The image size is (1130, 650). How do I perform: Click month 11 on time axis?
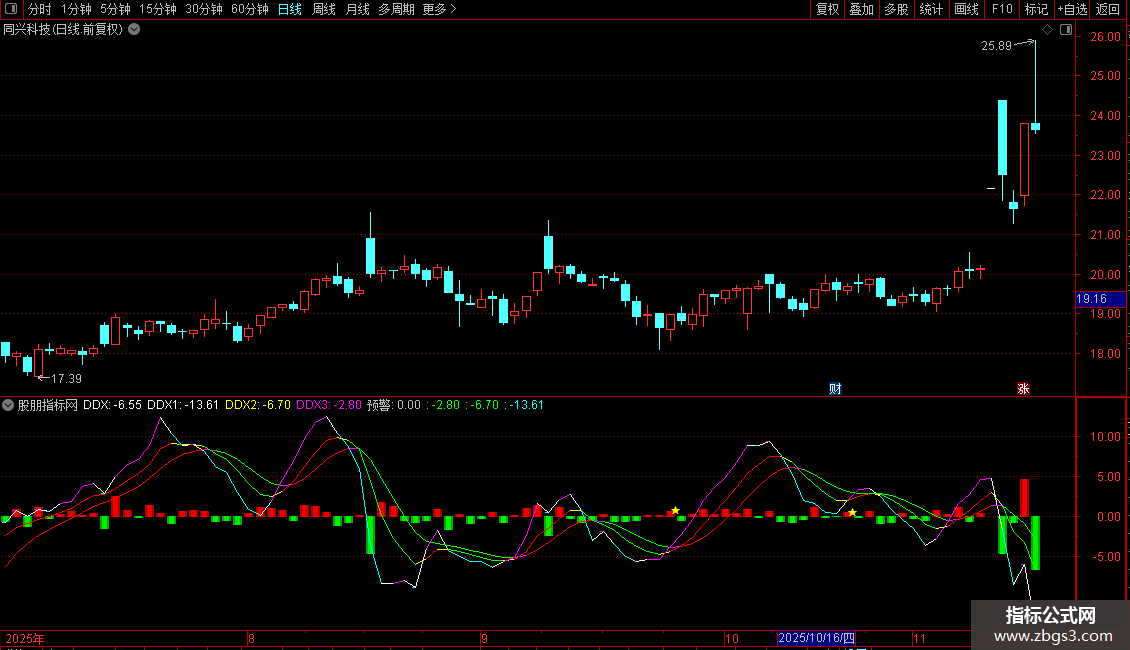click(x=919, y=638)
